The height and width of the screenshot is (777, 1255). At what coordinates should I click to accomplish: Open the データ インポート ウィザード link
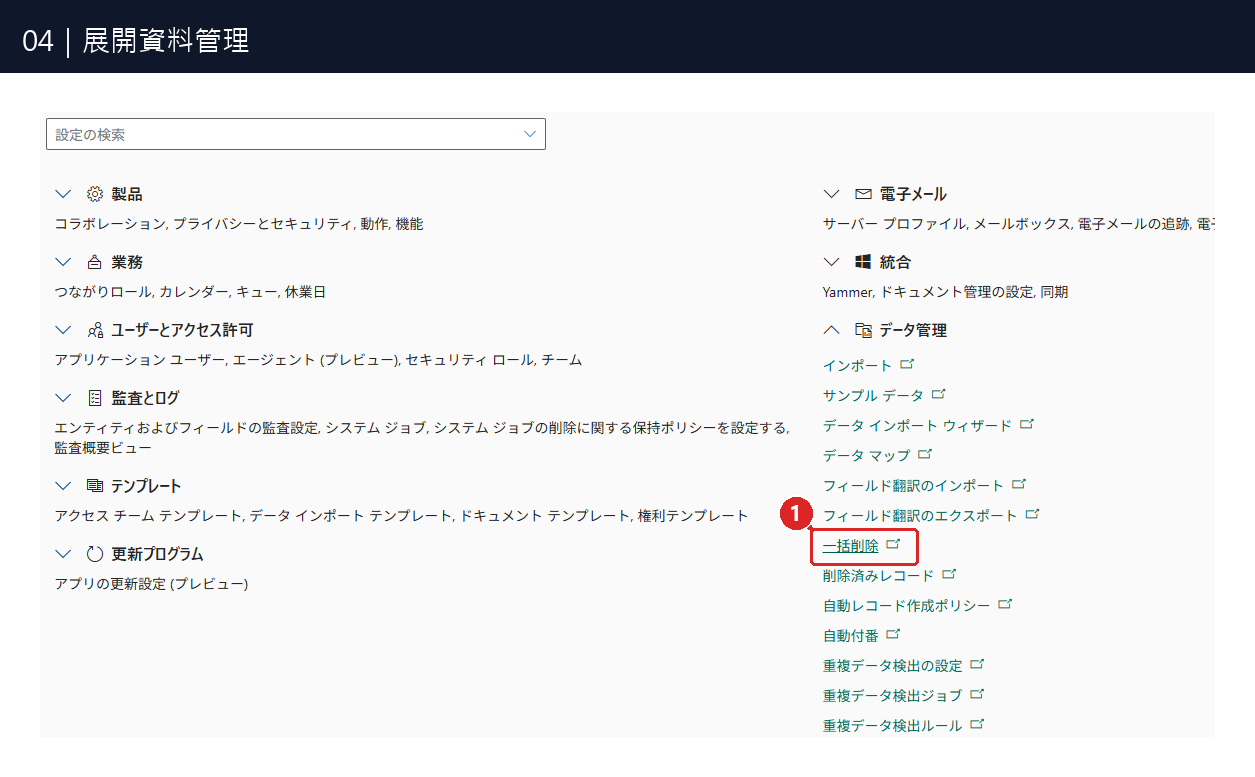click(x=917, y=426)
